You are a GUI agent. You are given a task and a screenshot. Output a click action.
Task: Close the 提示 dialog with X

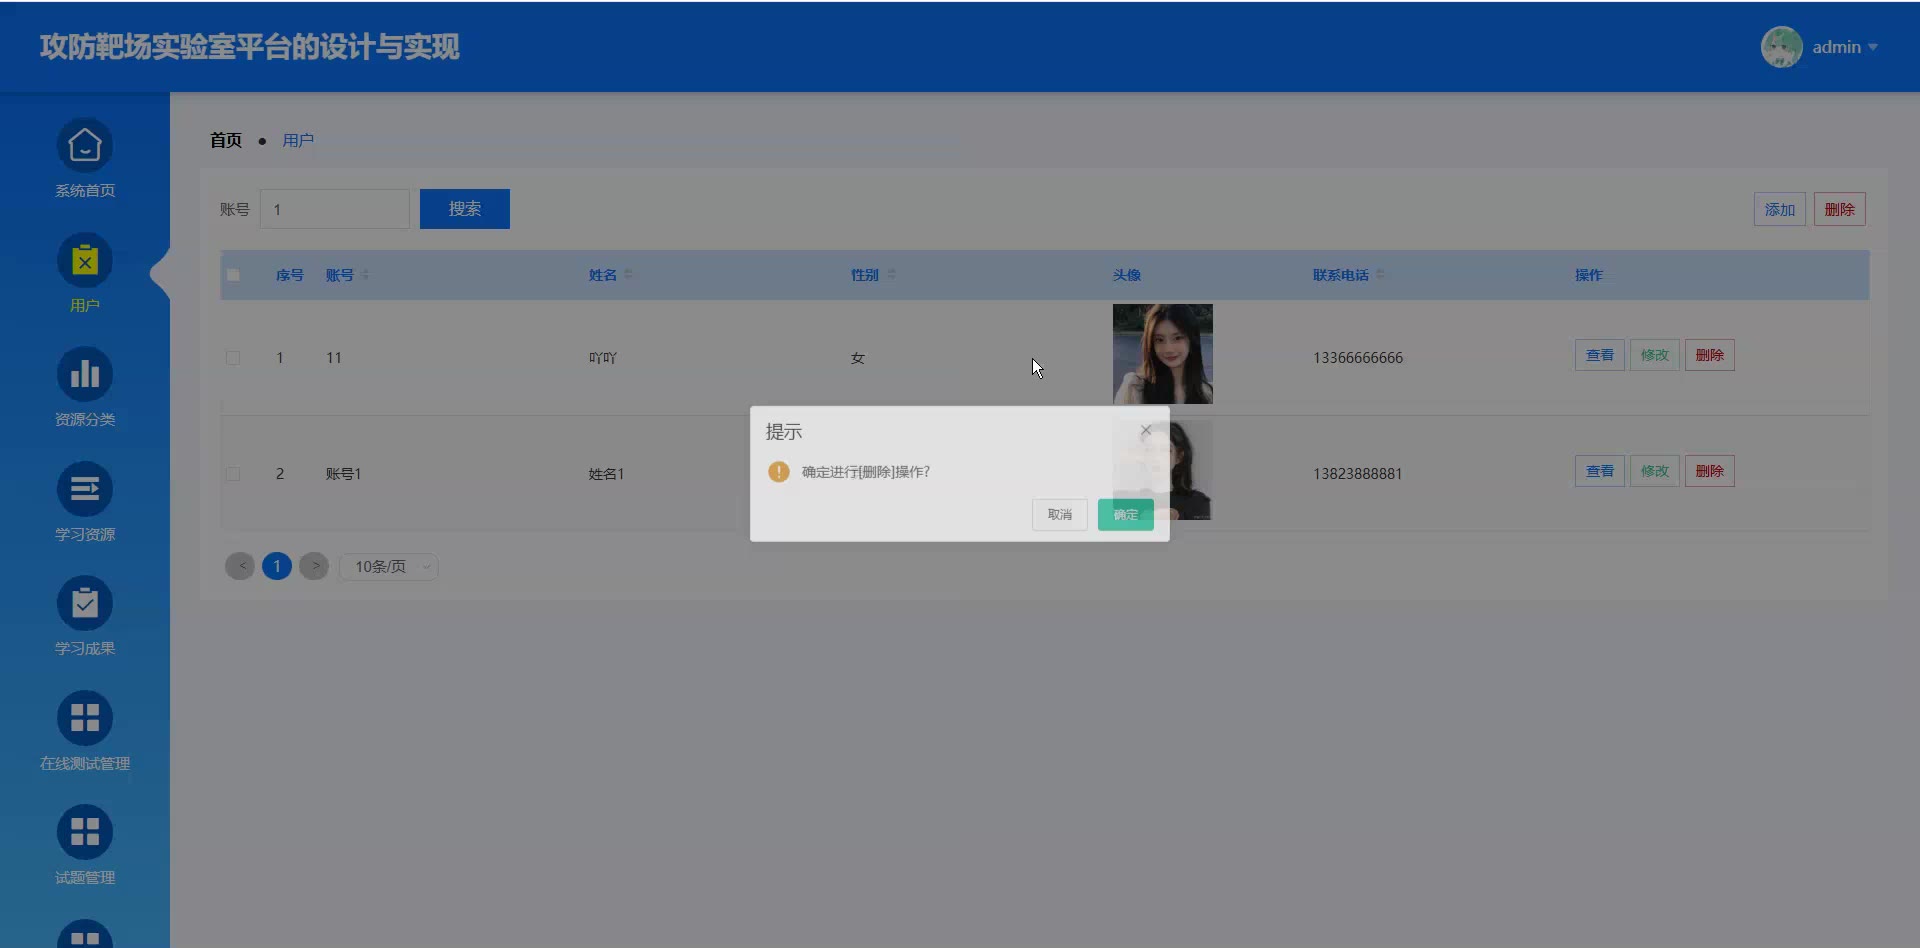coord(1146,430)
